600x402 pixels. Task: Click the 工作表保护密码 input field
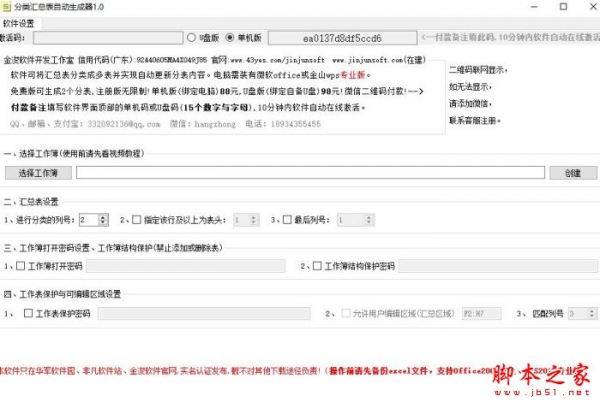click(204, 314)
